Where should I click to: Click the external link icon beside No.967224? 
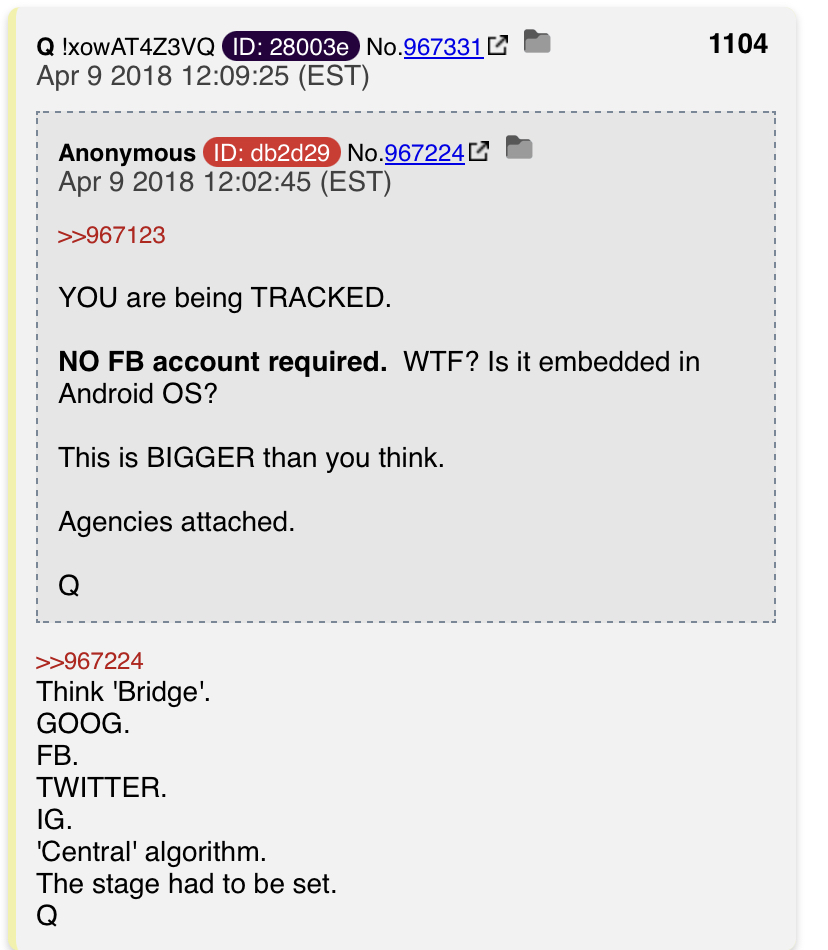[x=479, y=151]
